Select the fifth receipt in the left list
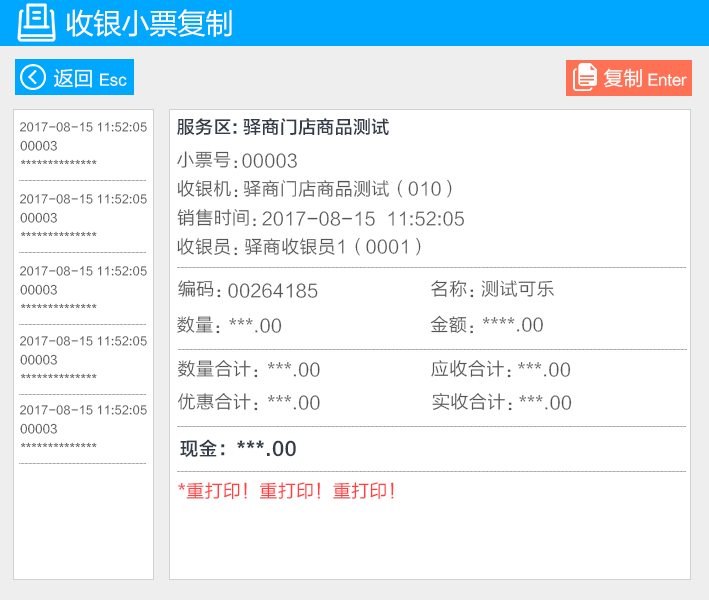This screenshot has width=709, height=600. [x=83, y=428]
